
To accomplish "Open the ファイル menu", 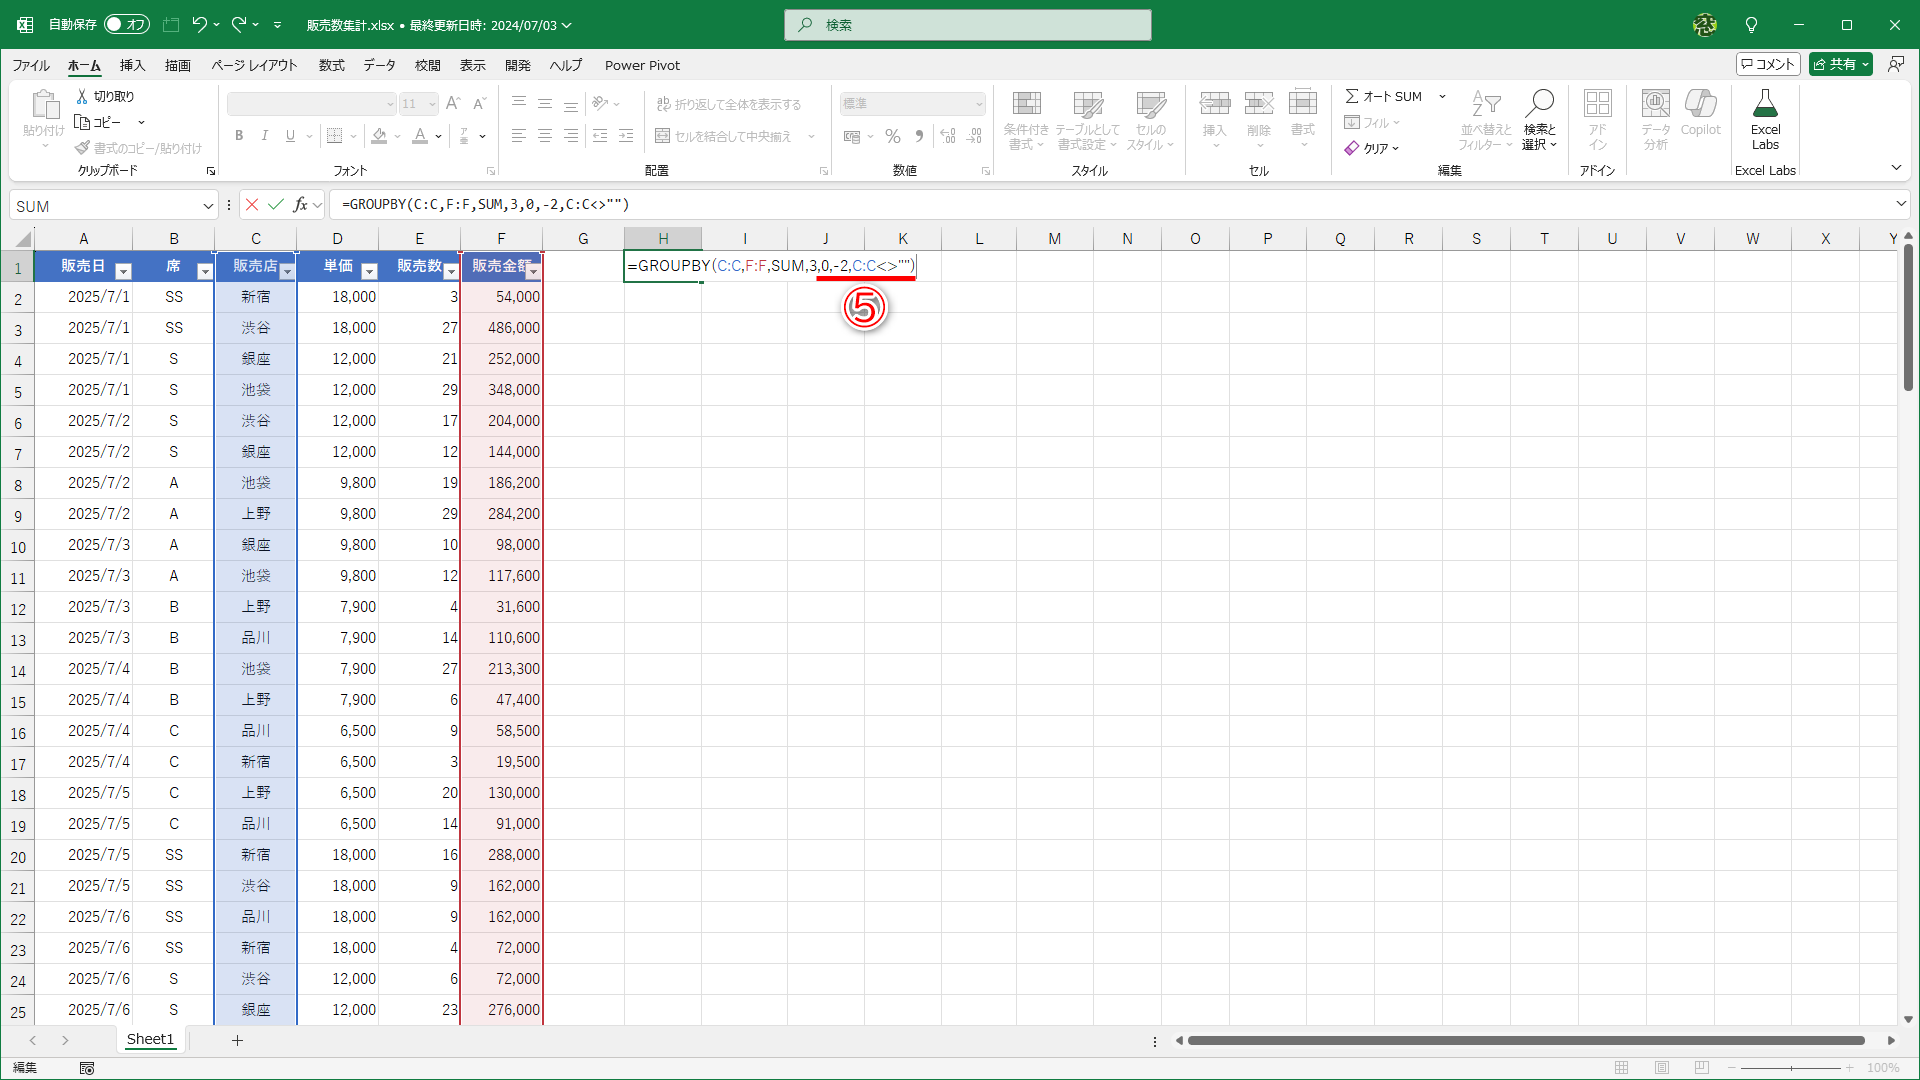I will click(x=31, y=65).
